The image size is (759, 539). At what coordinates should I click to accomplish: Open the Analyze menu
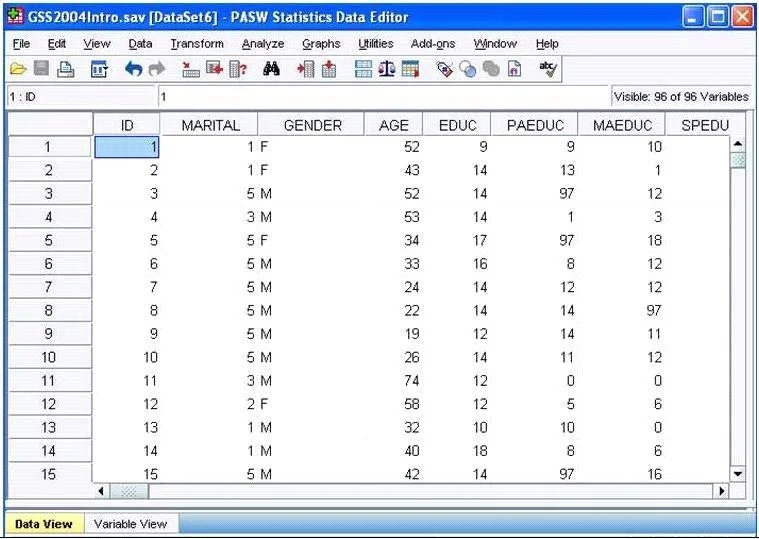263,44
